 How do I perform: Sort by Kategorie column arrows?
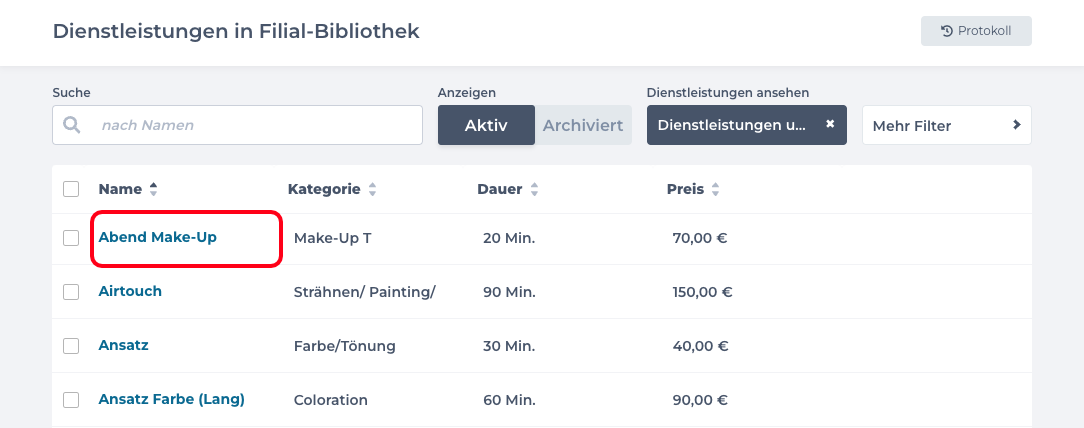tap(372, 189)
